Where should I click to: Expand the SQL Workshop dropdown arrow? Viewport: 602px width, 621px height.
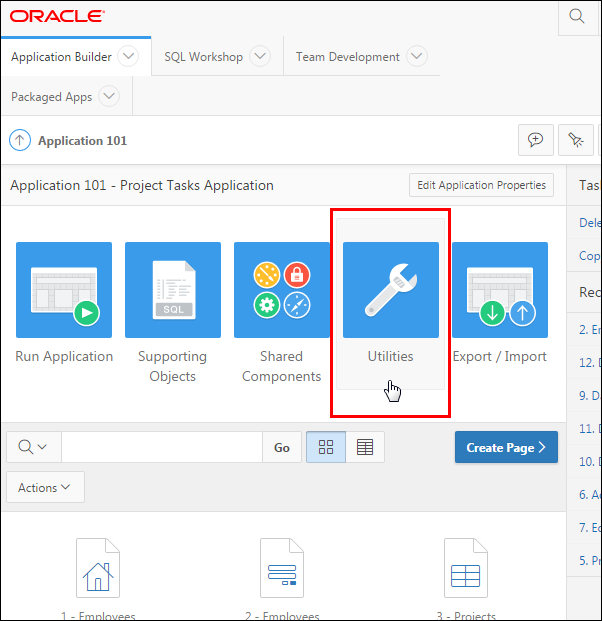(260, 56)
